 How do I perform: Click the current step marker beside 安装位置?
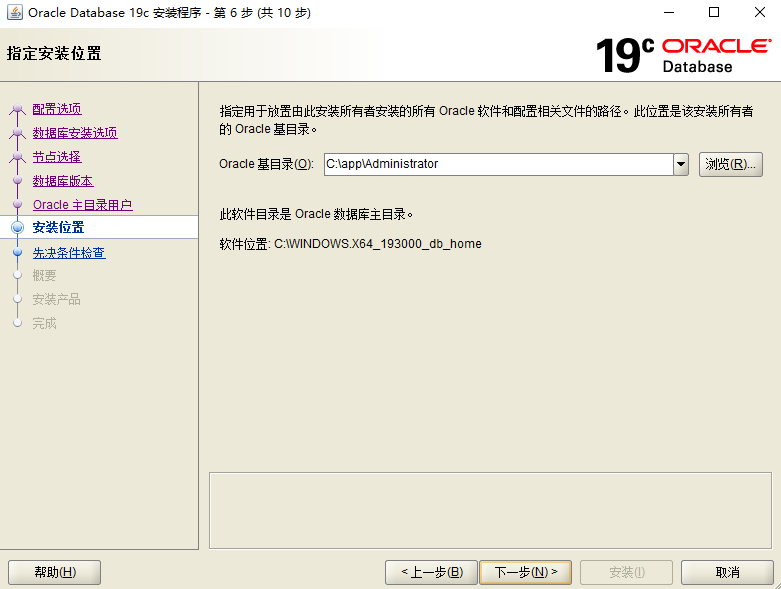[x=17, y=228]
